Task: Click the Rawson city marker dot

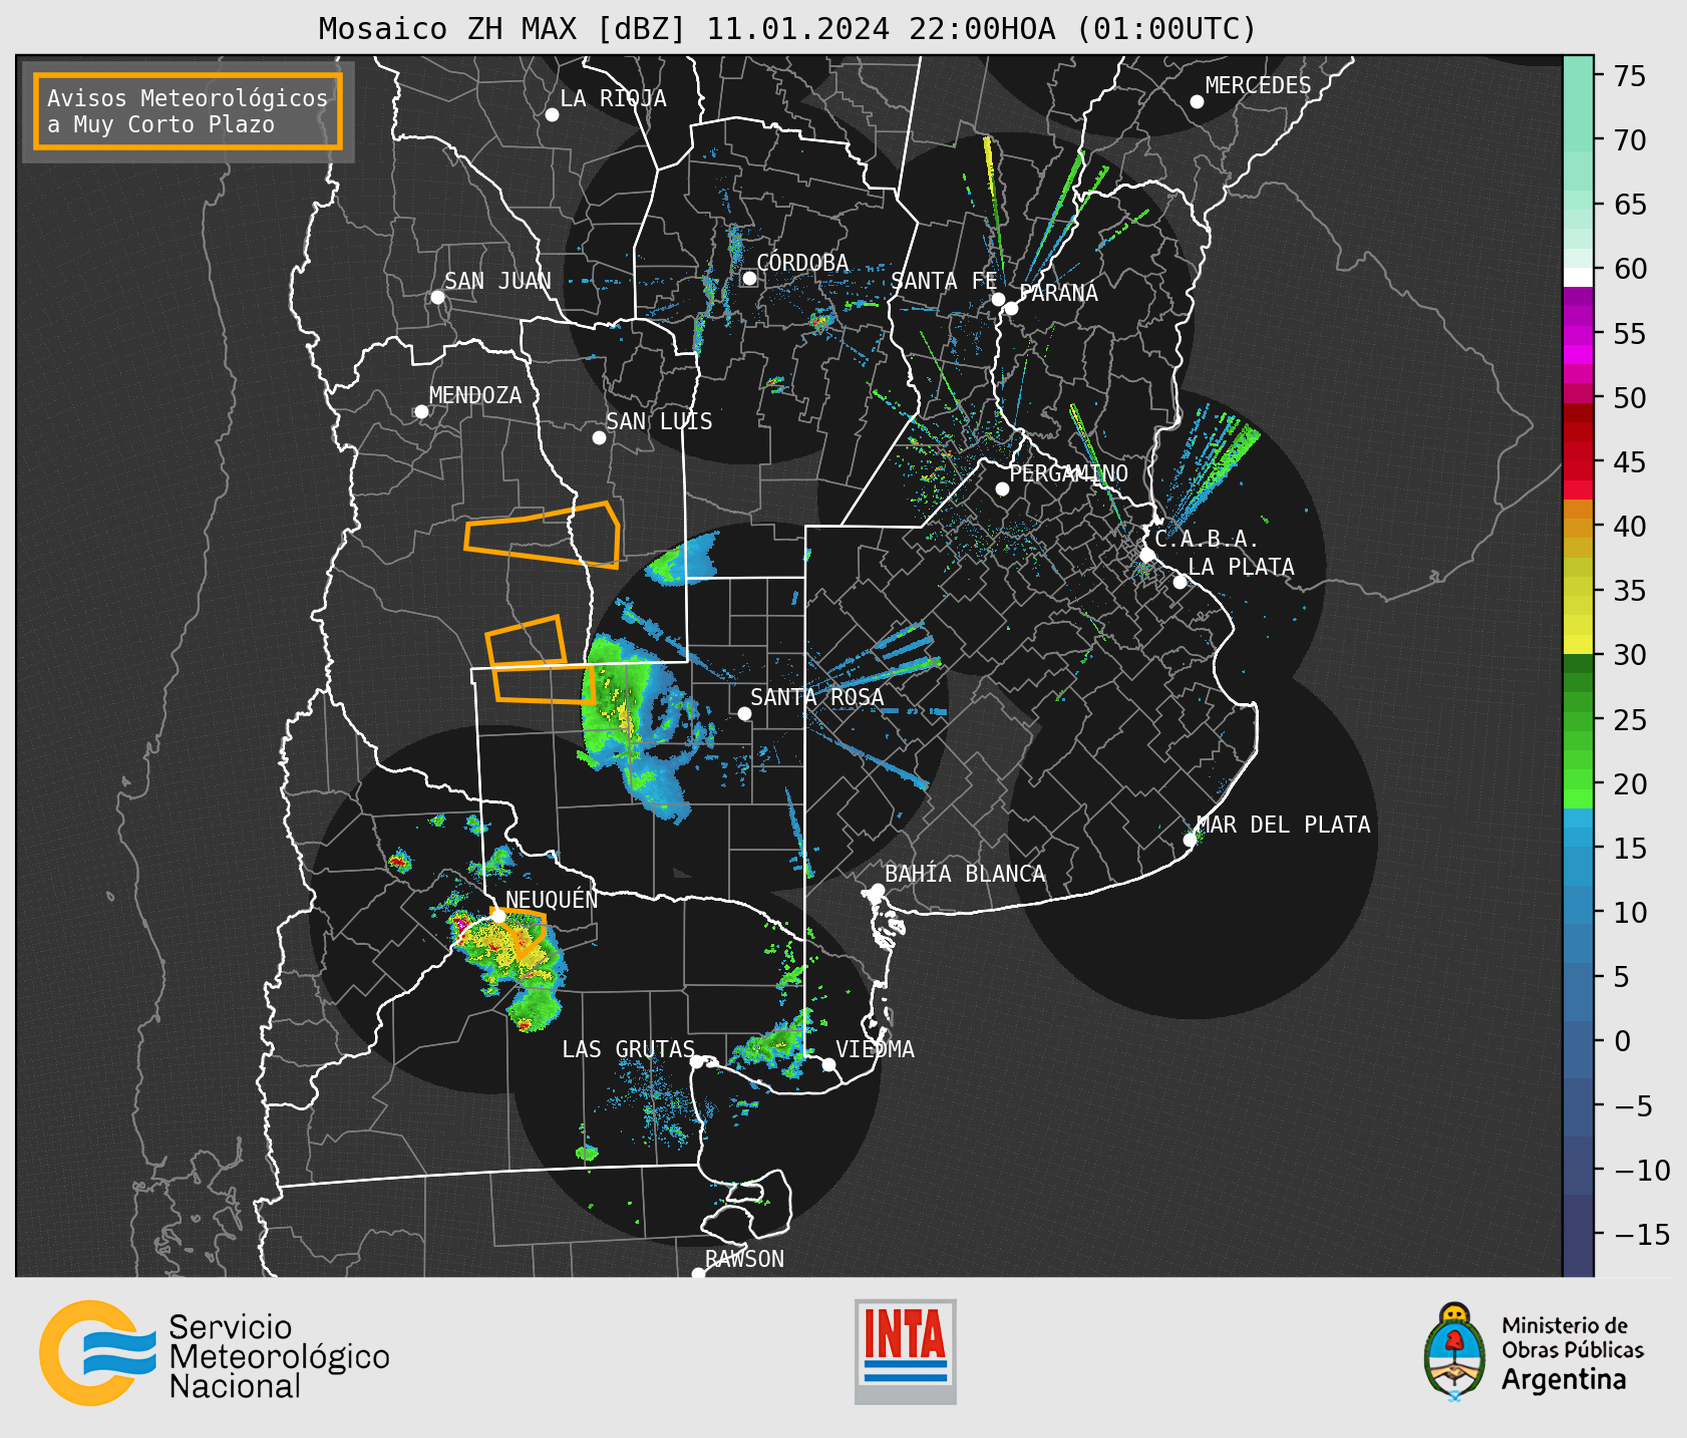Action: 698,1273
